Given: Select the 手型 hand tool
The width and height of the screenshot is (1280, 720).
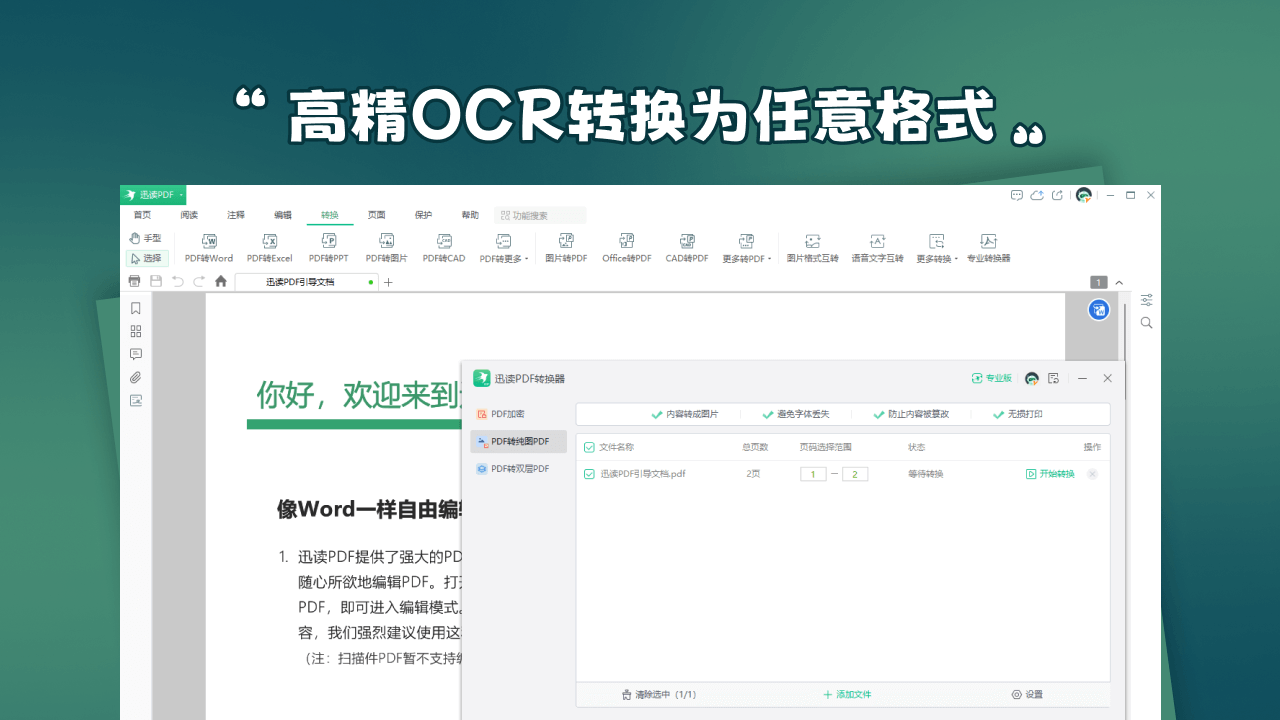Looking at the screenshot, I should tap(146, 238).
